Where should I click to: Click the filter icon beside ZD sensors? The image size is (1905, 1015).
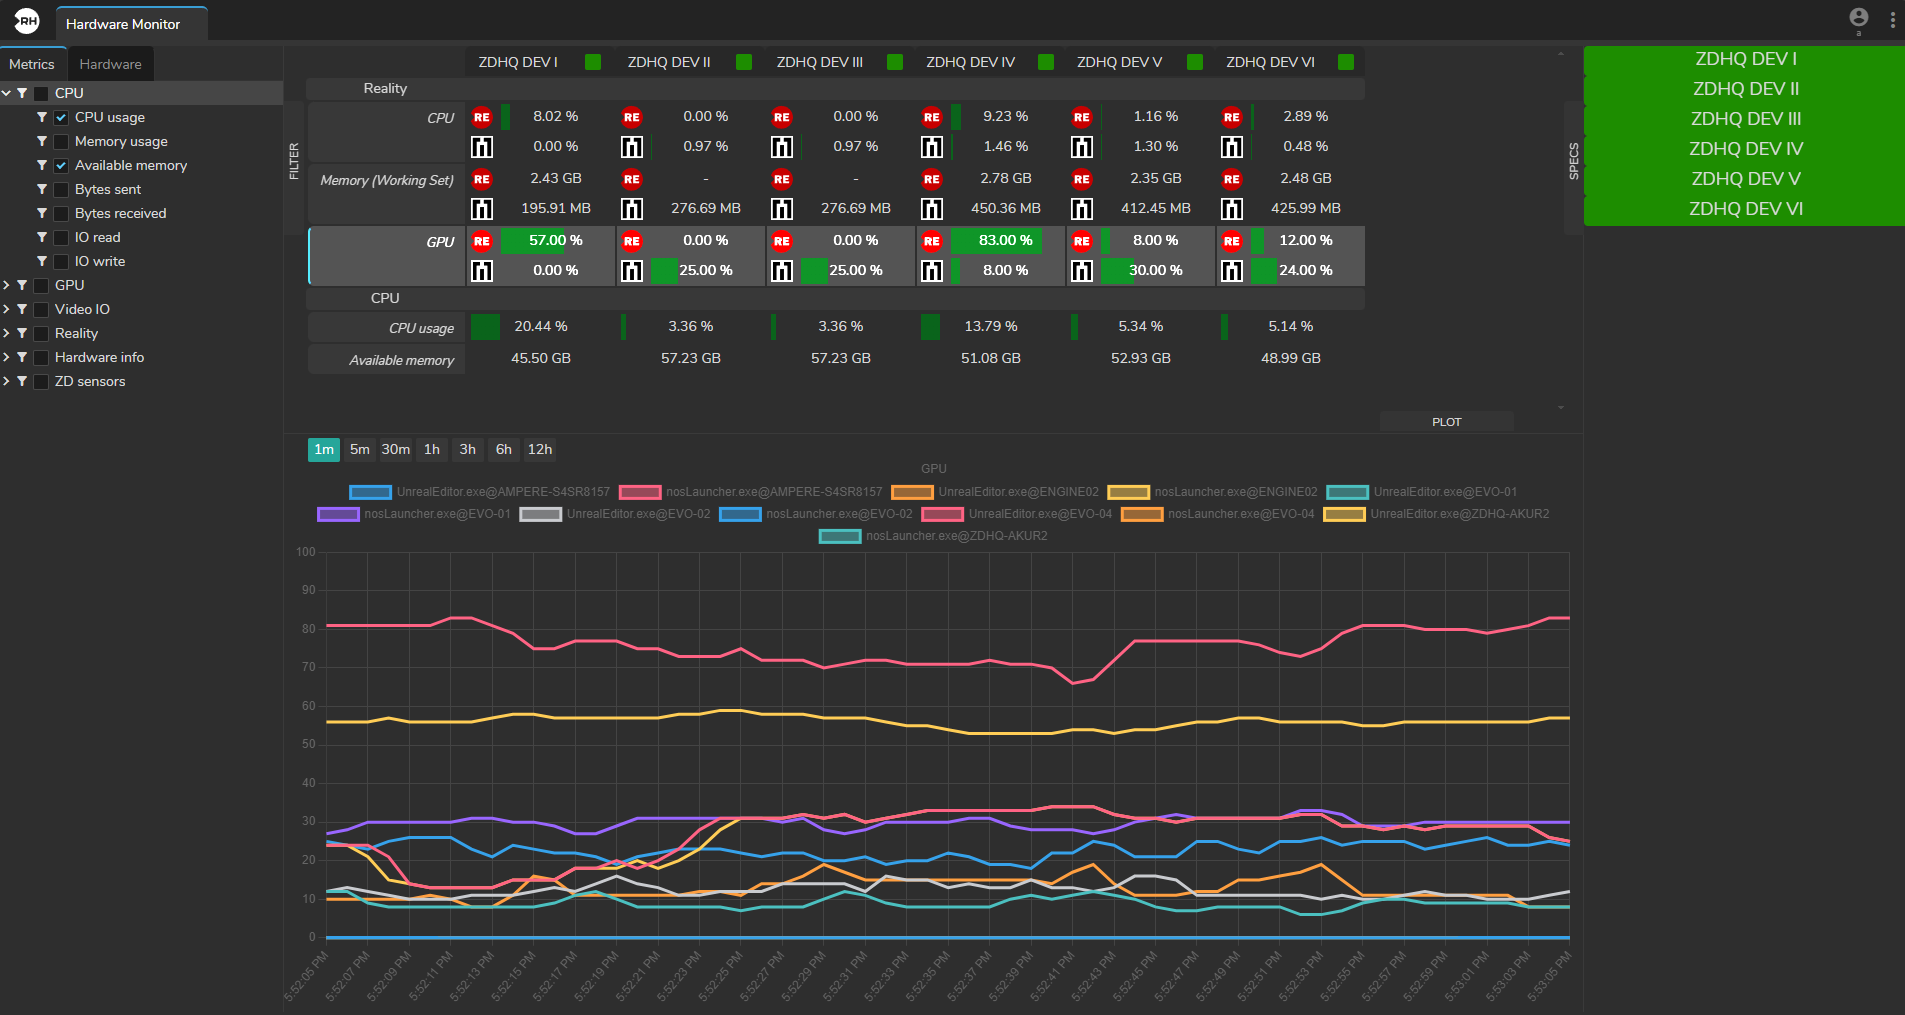pos(22,381)
